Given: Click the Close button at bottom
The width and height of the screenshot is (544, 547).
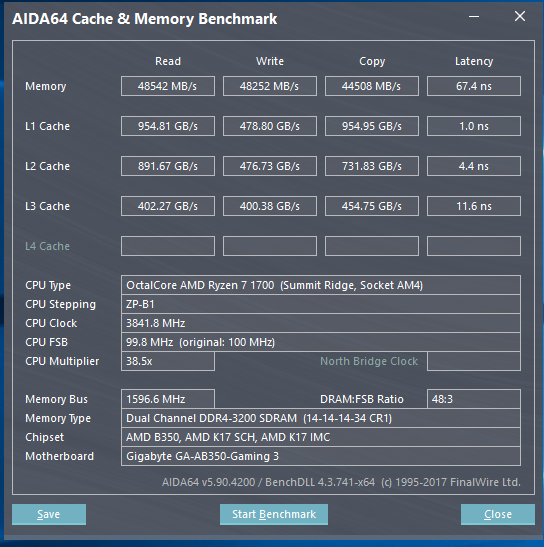Looking at the screenshot, I should click(498, 514).
